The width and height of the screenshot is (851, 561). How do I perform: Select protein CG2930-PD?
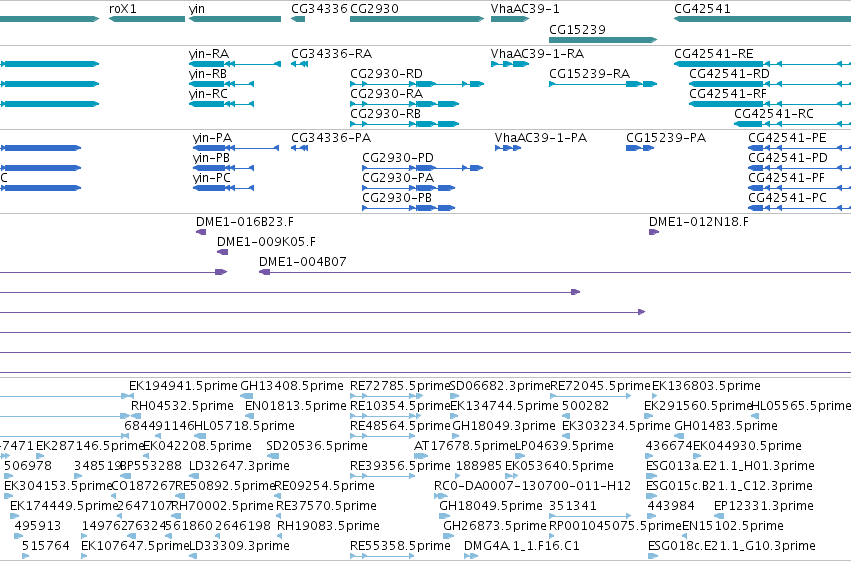pos(398,158)
